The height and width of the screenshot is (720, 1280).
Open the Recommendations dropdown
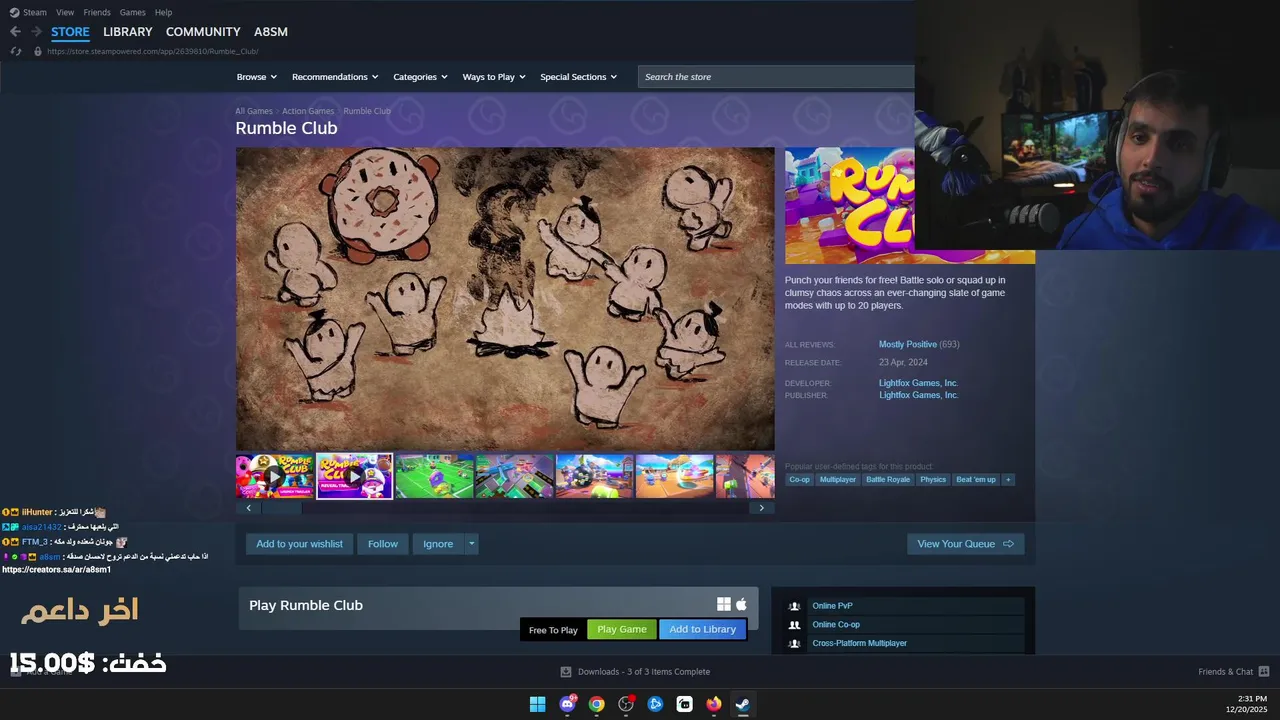335,77
